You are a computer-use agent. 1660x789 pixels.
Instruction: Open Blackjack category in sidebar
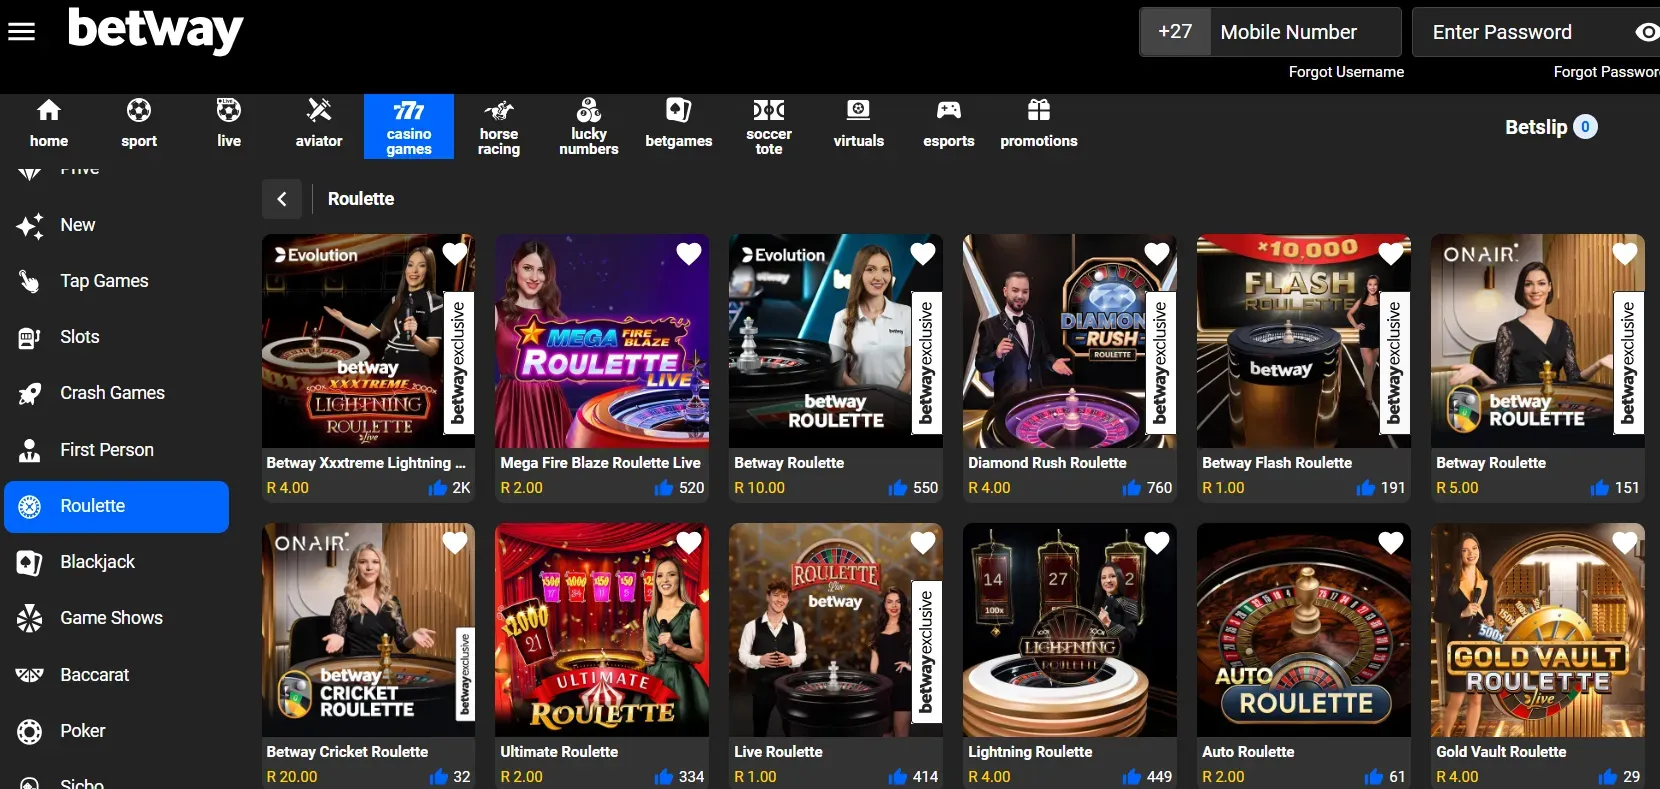pyautogui.click(x=117, y=562)
